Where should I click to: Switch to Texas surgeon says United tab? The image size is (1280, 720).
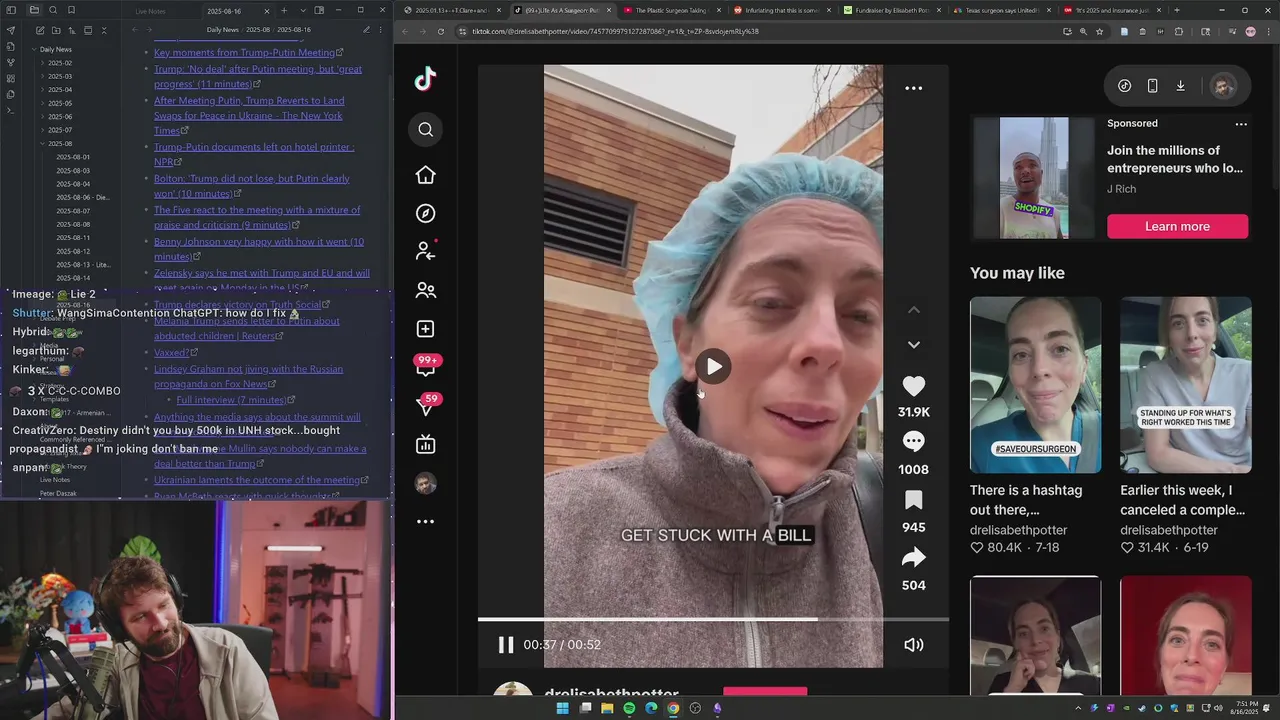[x=1000, y=10]
